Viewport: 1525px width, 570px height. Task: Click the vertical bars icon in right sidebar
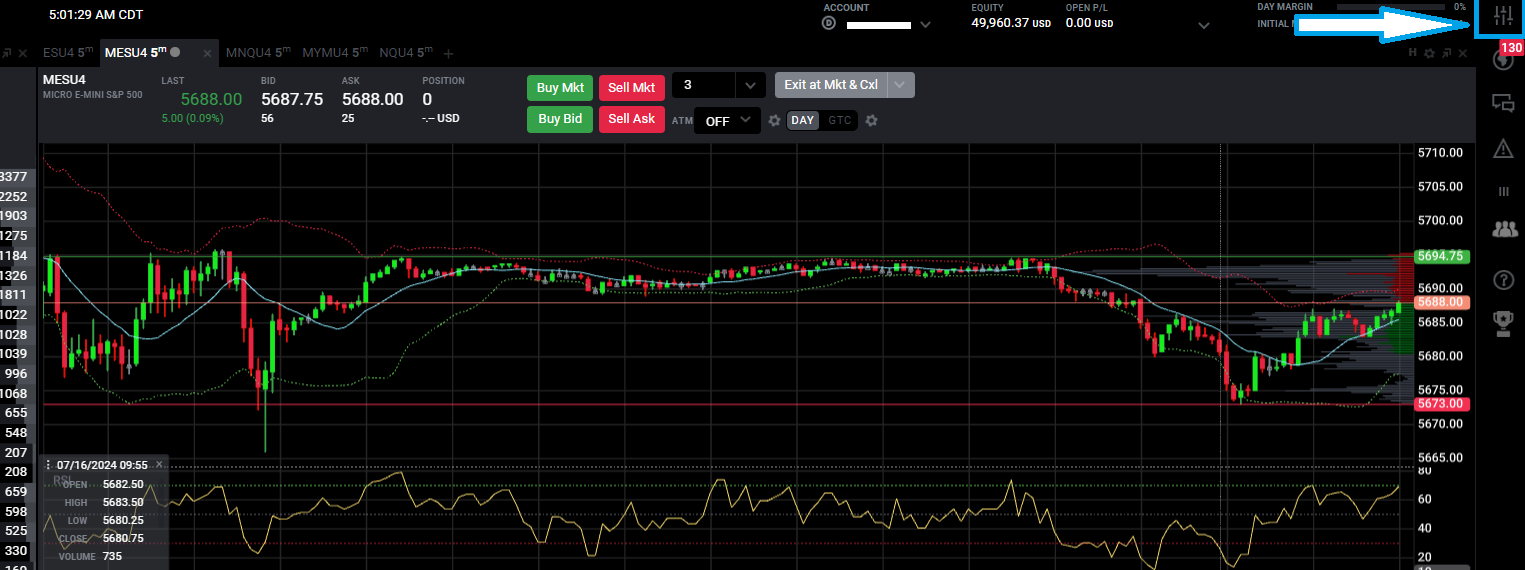1502,191
